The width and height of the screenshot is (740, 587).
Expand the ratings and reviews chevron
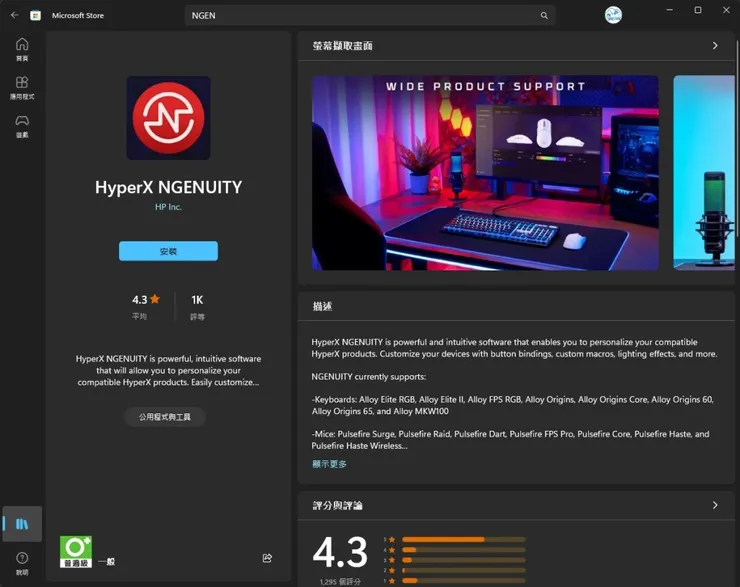(715, 505)
